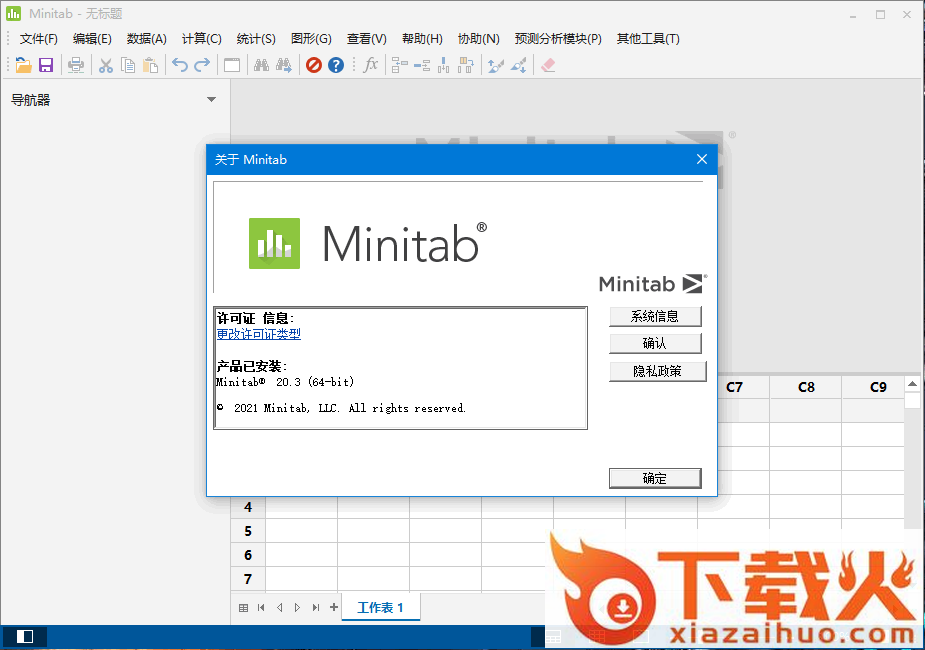Click the second layout toolbar icon before the bar-with-ticks icon
The image size is (925, 650).
pos(422,65)
